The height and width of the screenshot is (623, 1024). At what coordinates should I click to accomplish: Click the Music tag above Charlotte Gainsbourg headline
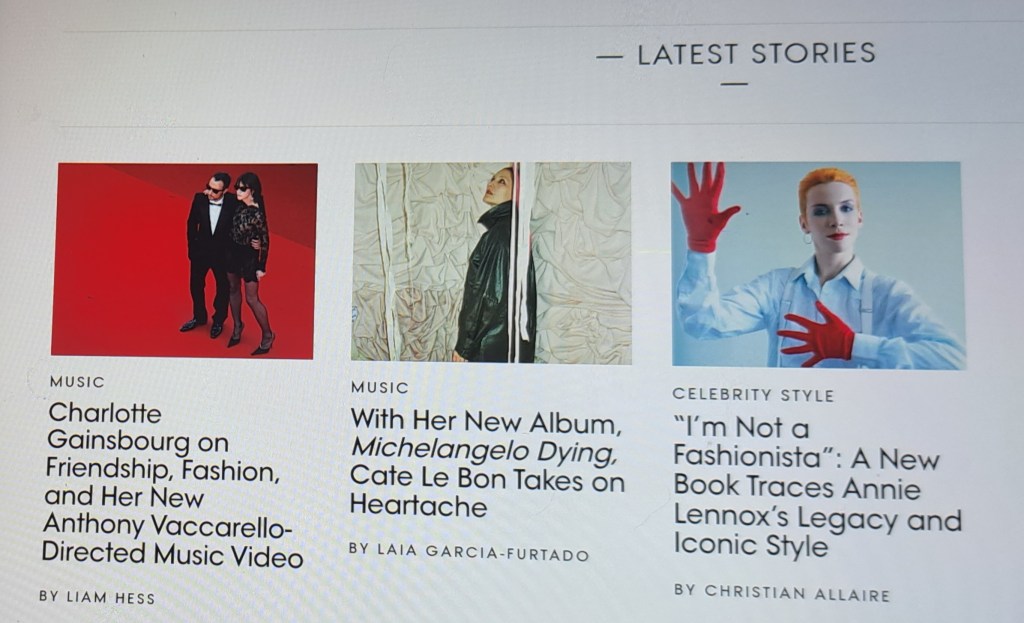click(x=77, y=382)
